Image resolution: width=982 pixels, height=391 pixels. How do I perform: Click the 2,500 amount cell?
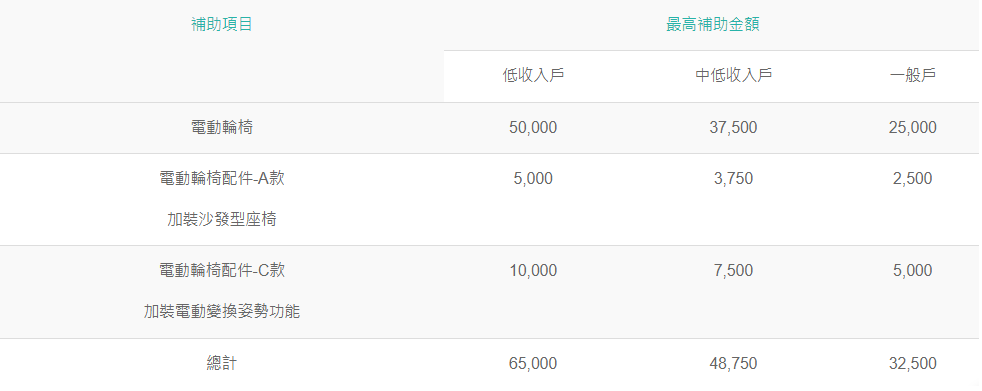tap(912, 179)
